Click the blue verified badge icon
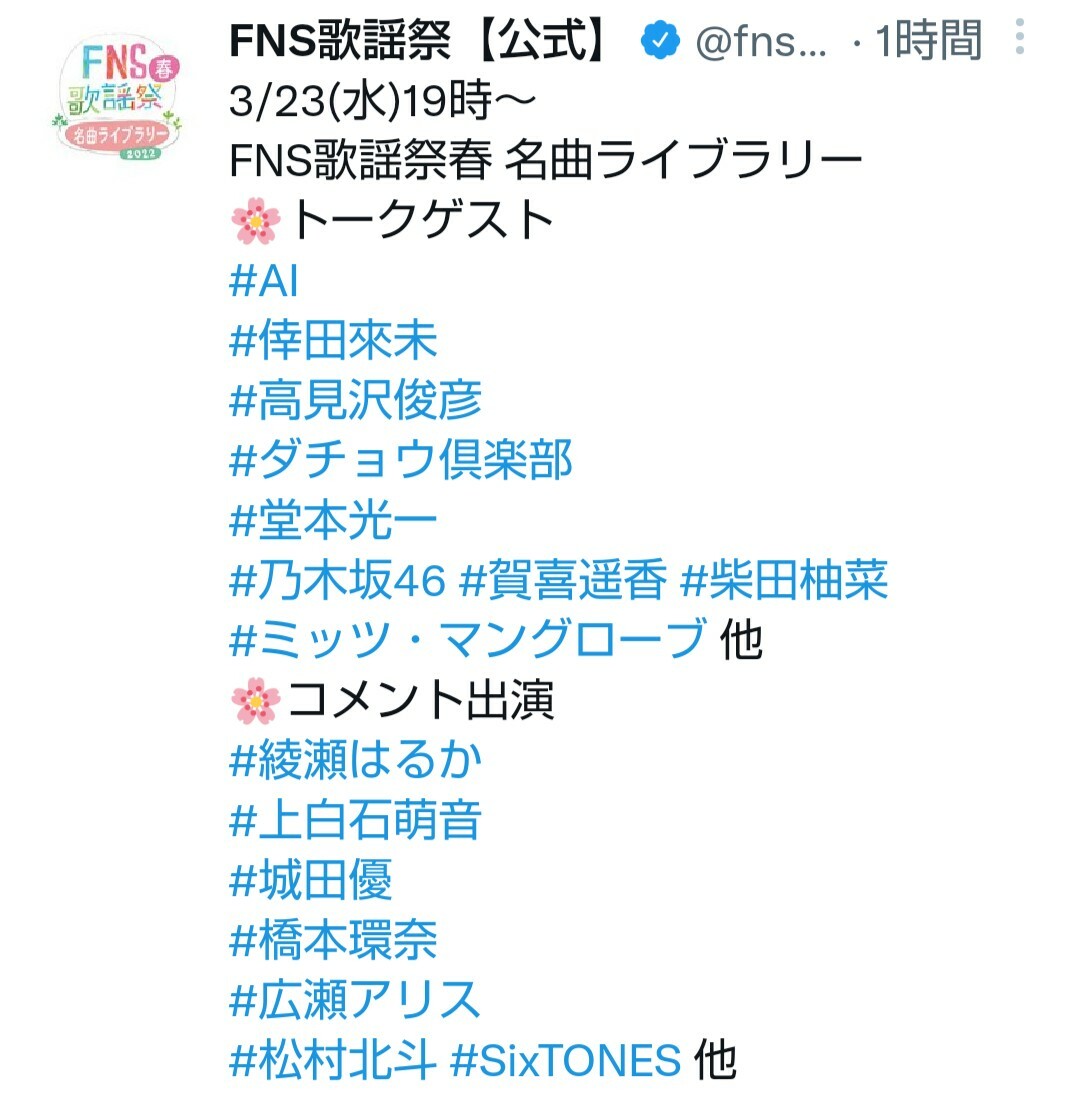The width and height of the screenshot is (1080, 1111). click(x=660, y=40)
